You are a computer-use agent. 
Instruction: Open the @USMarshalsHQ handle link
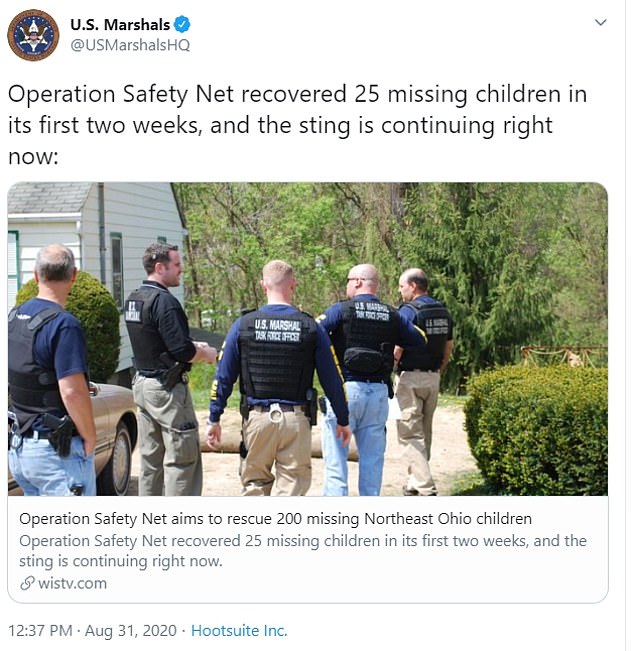pos(129,45)
